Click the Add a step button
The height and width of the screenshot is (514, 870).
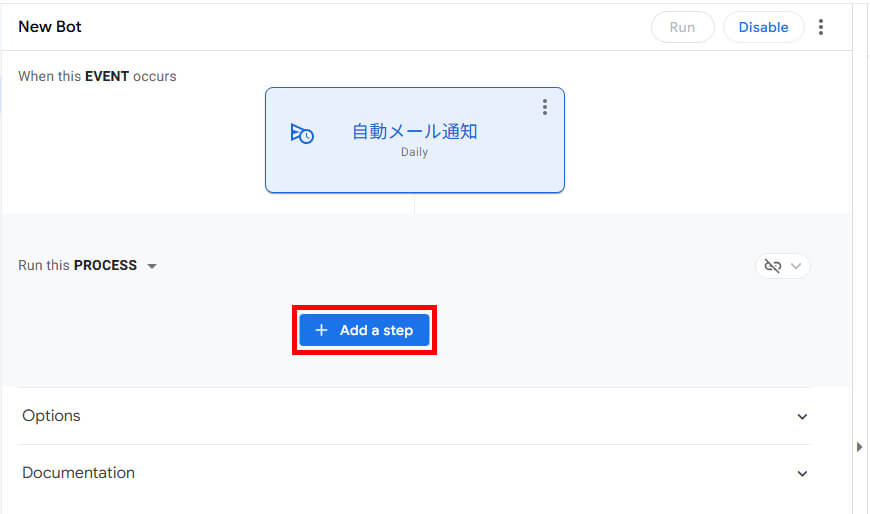365,331
